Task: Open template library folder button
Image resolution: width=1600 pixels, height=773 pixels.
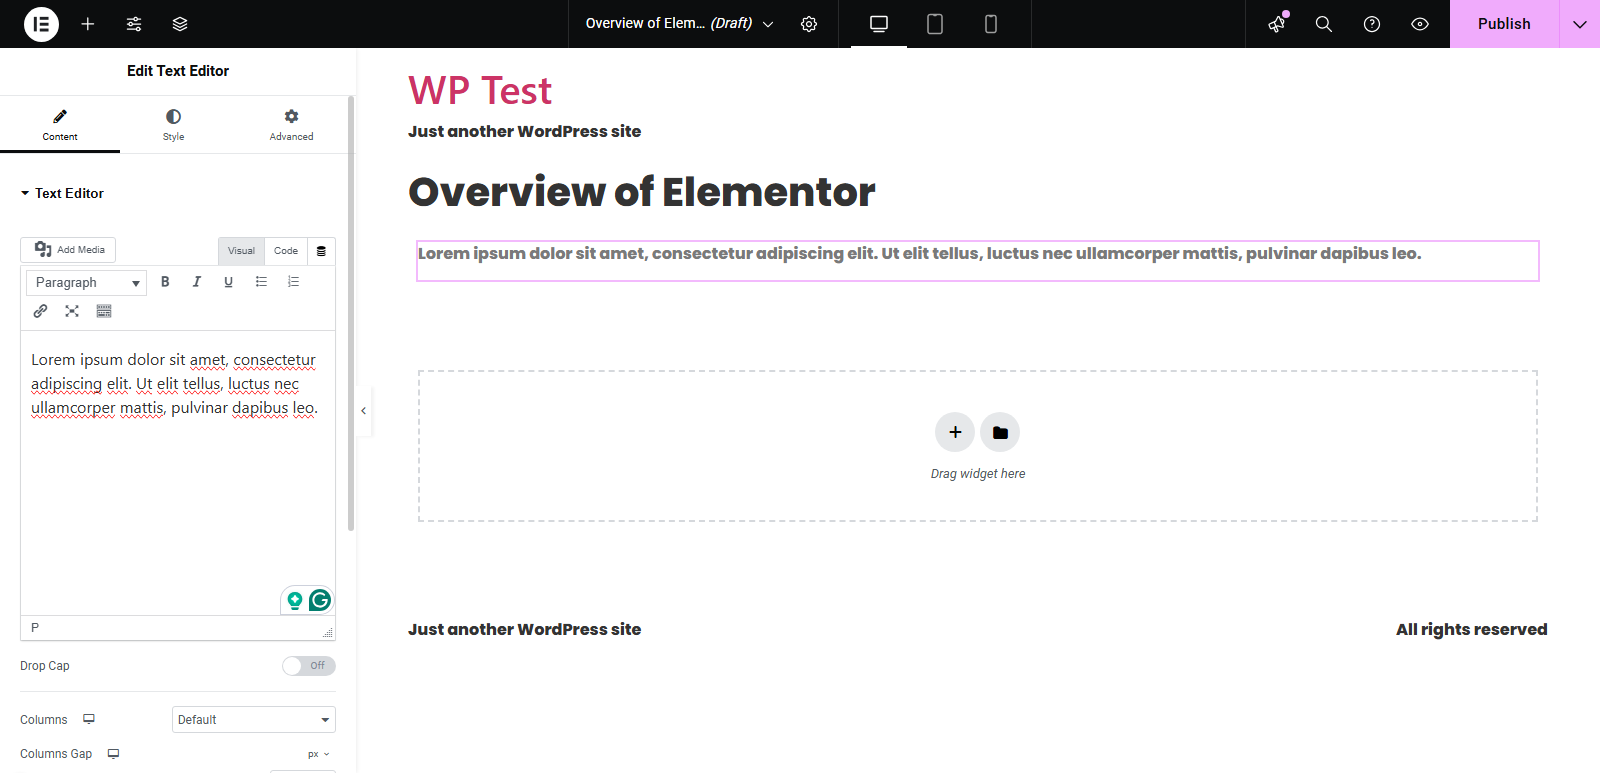Action: (1000, 432)
